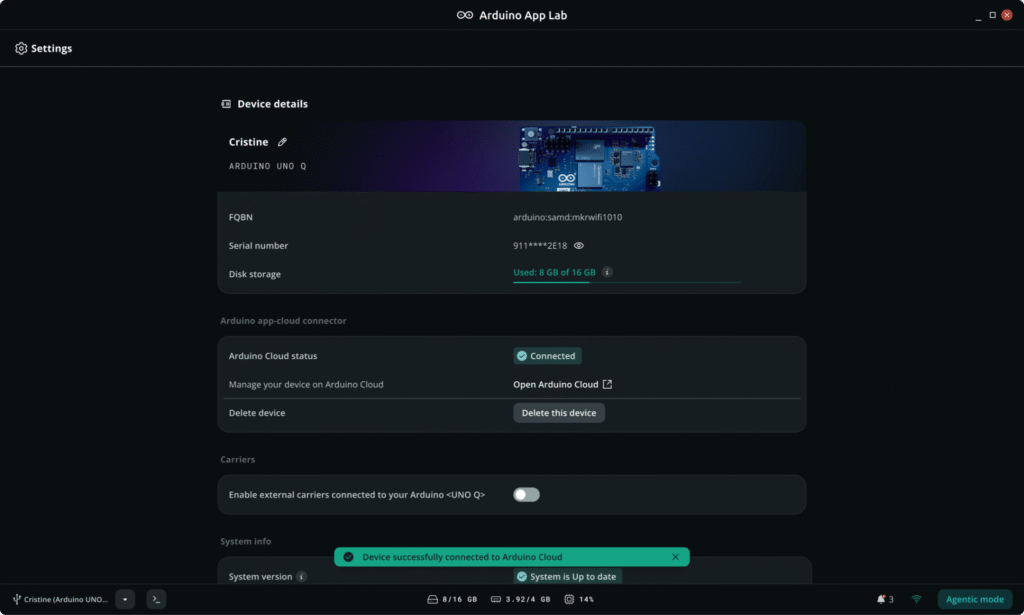Click the Settings gear icon
1024x615 pixels.
point(21,48)
